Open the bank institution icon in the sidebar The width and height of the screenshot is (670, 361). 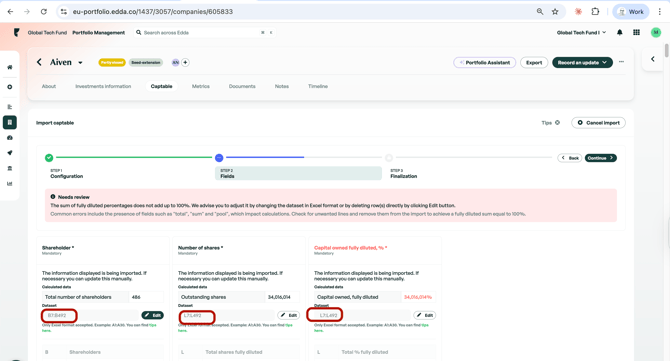pyautogui.click(x=9, y=168)
